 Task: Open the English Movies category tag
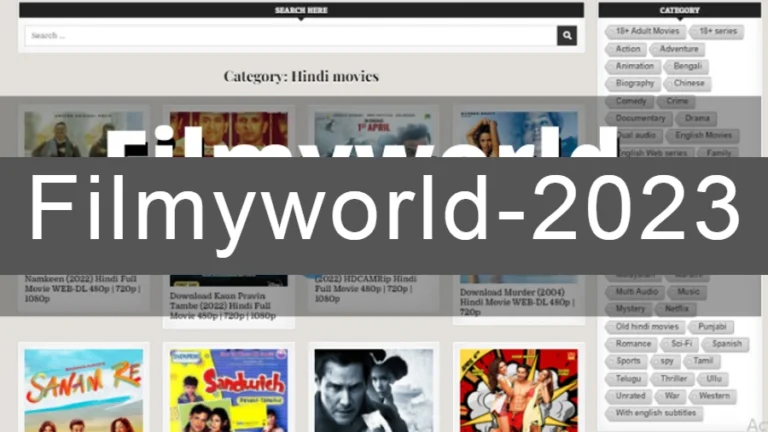tap(702, 136)
